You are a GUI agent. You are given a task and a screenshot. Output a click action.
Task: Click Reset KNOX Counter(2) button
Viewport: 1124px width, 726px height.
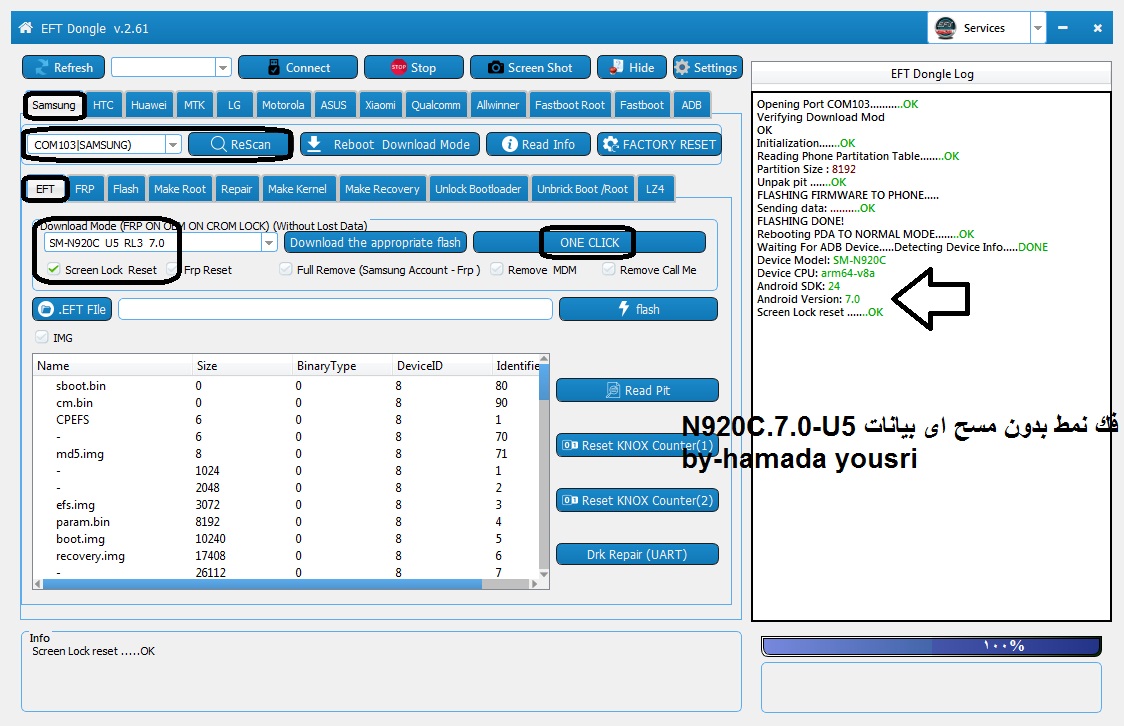(x=637, y=500)
